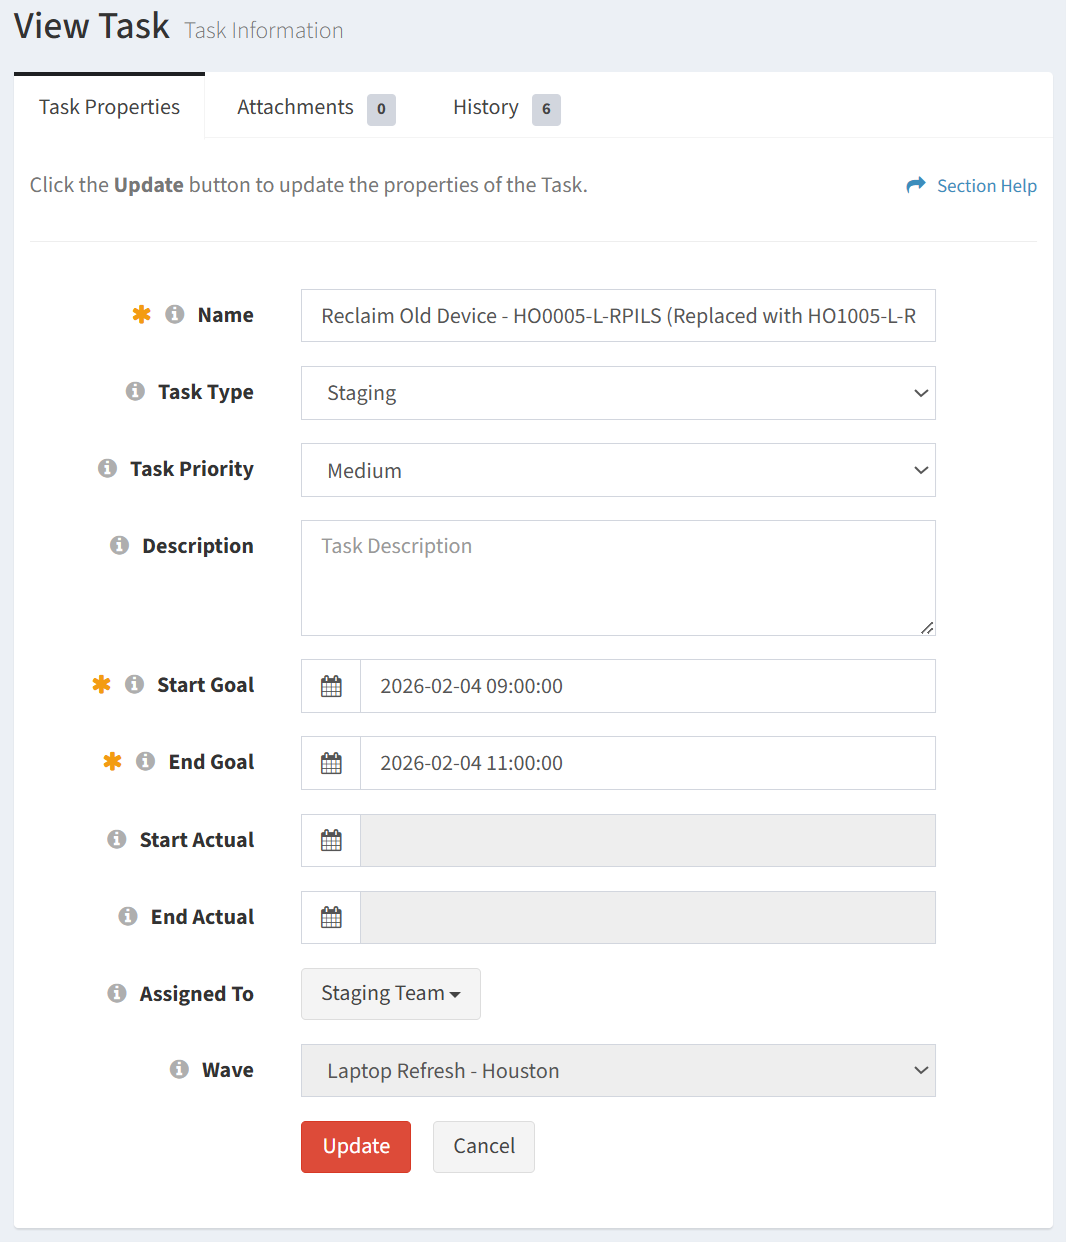
Task: Click the info icon beside Name
Action: point(174,315)
